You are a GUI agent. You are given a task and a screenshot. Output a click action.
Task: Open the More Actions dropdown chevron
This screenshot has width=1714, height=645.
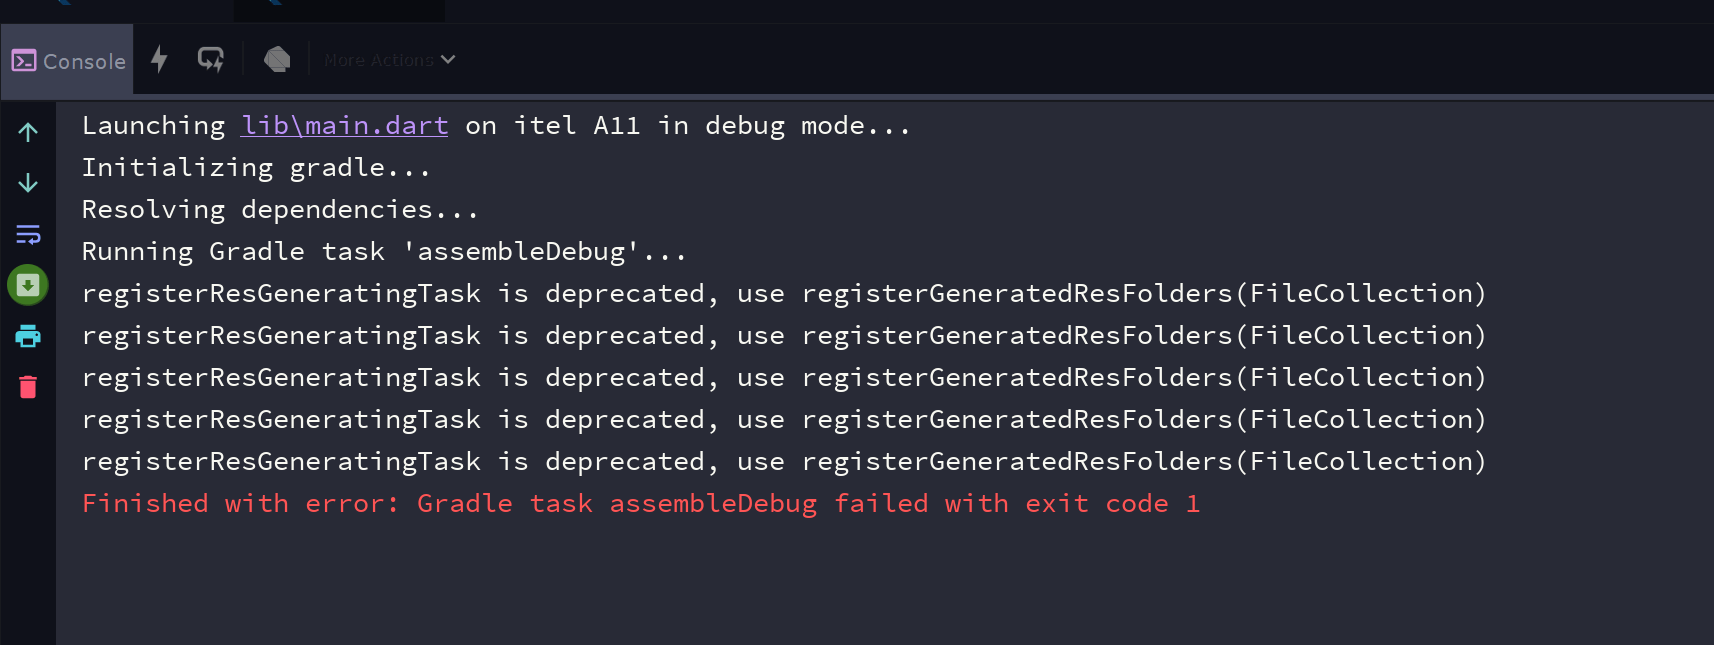tap(449, 59)
